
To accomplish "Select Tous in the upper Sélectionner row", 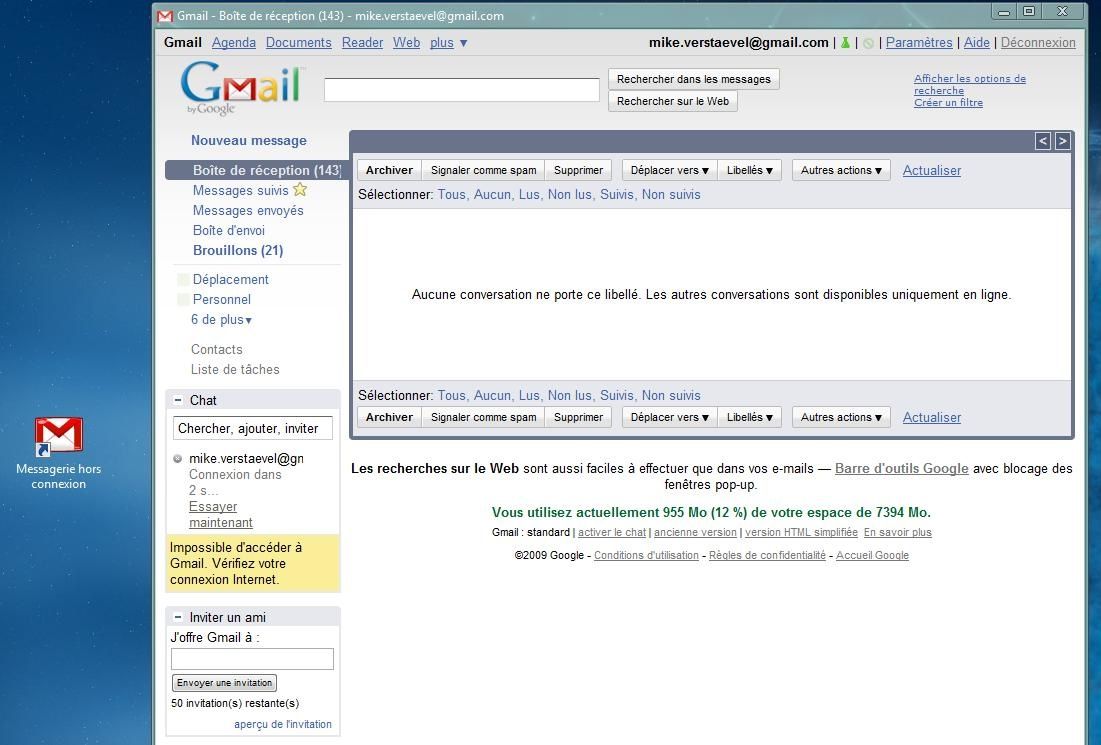I will point(451,195).
